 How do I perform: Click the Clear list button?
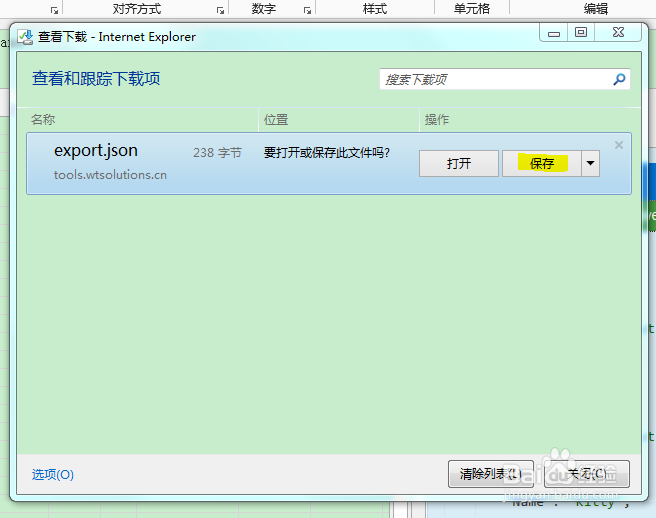(490, 474)
